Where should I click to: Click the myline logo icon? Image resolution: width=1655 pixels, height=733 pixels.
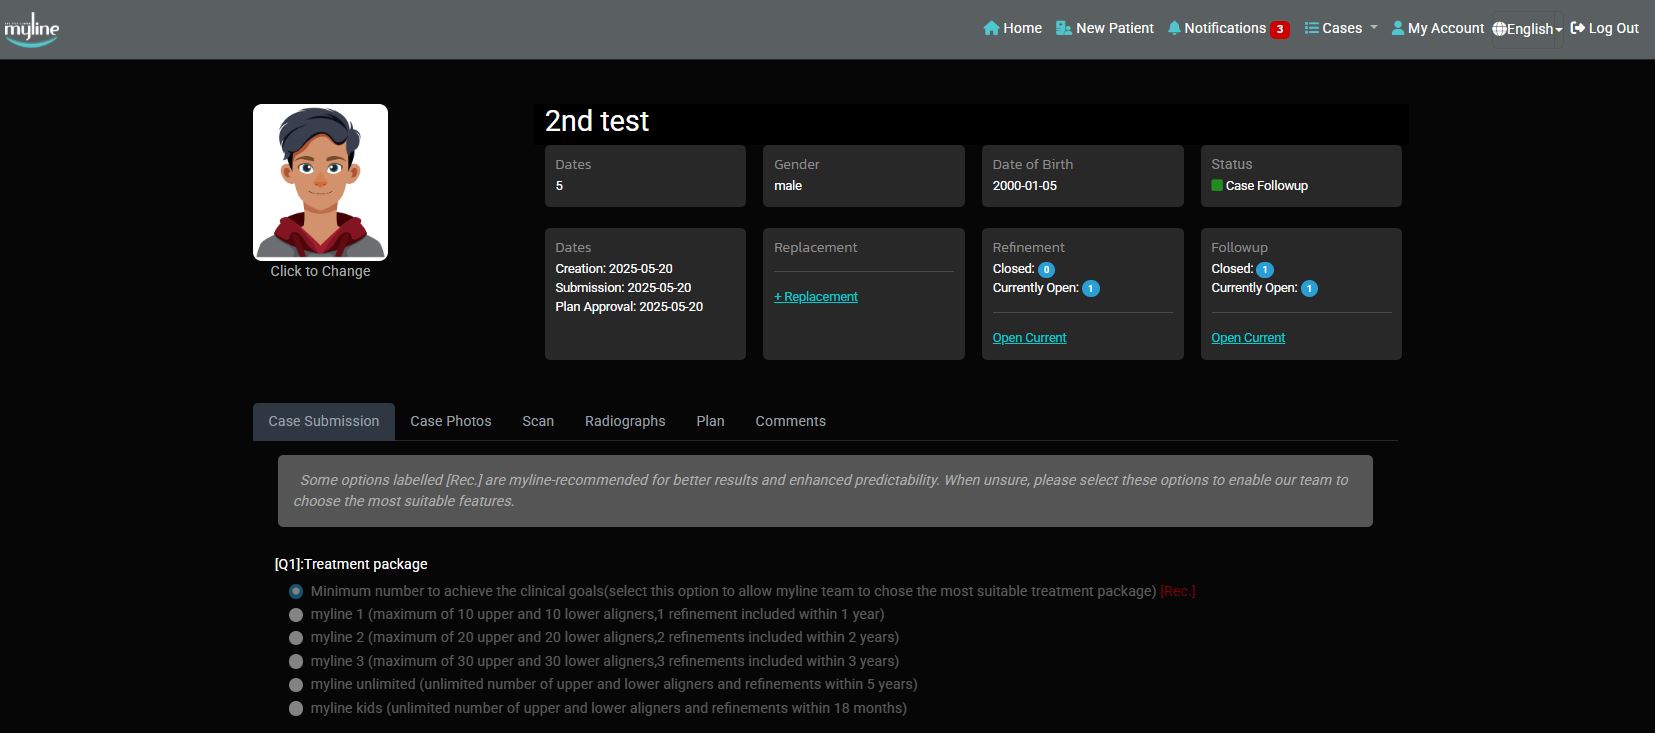tap(32, 29)
